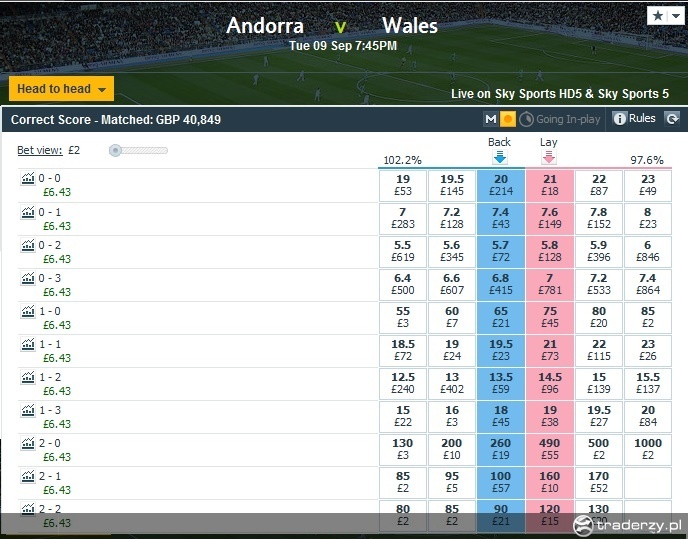Open market Rules info icon

coord(619,119)
